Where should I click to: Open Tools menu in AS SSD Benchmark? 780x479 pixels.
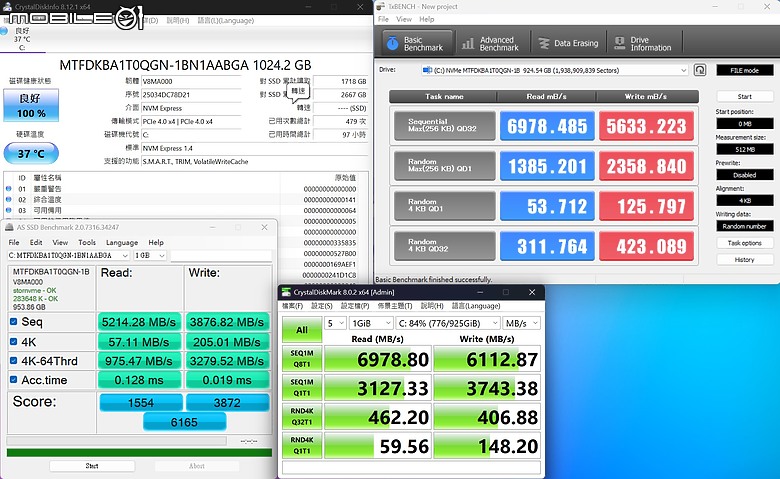[87, 242]
